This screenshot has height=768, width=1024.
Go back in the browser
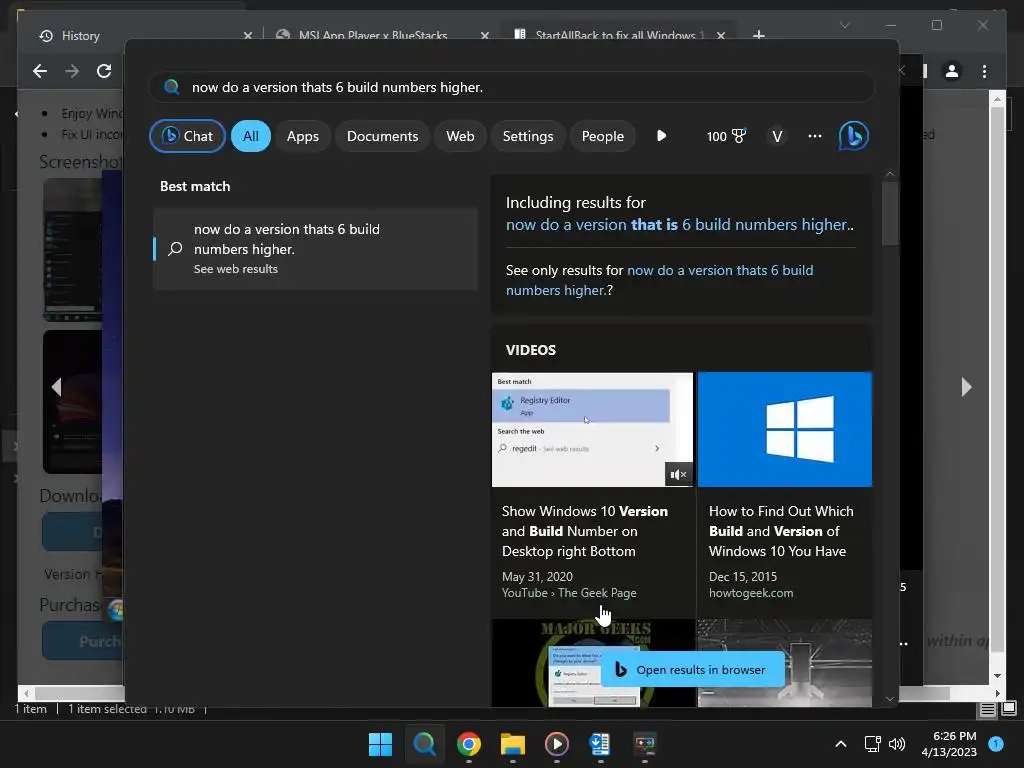click(x=40, y=71)
